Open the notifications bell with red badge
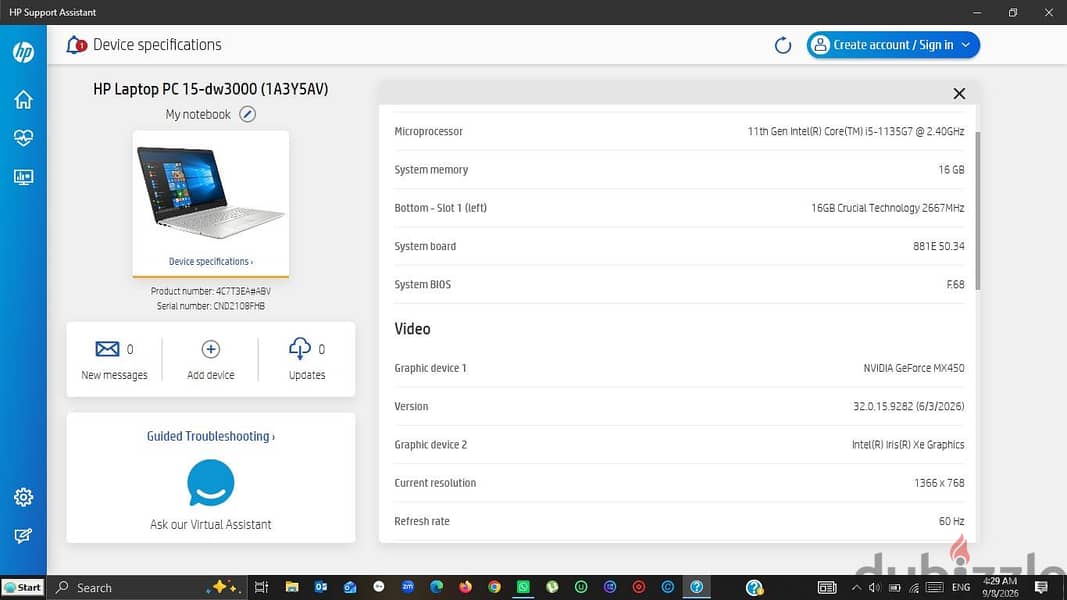The width and height of the screenshot is (1067, 600). point(76,45)
